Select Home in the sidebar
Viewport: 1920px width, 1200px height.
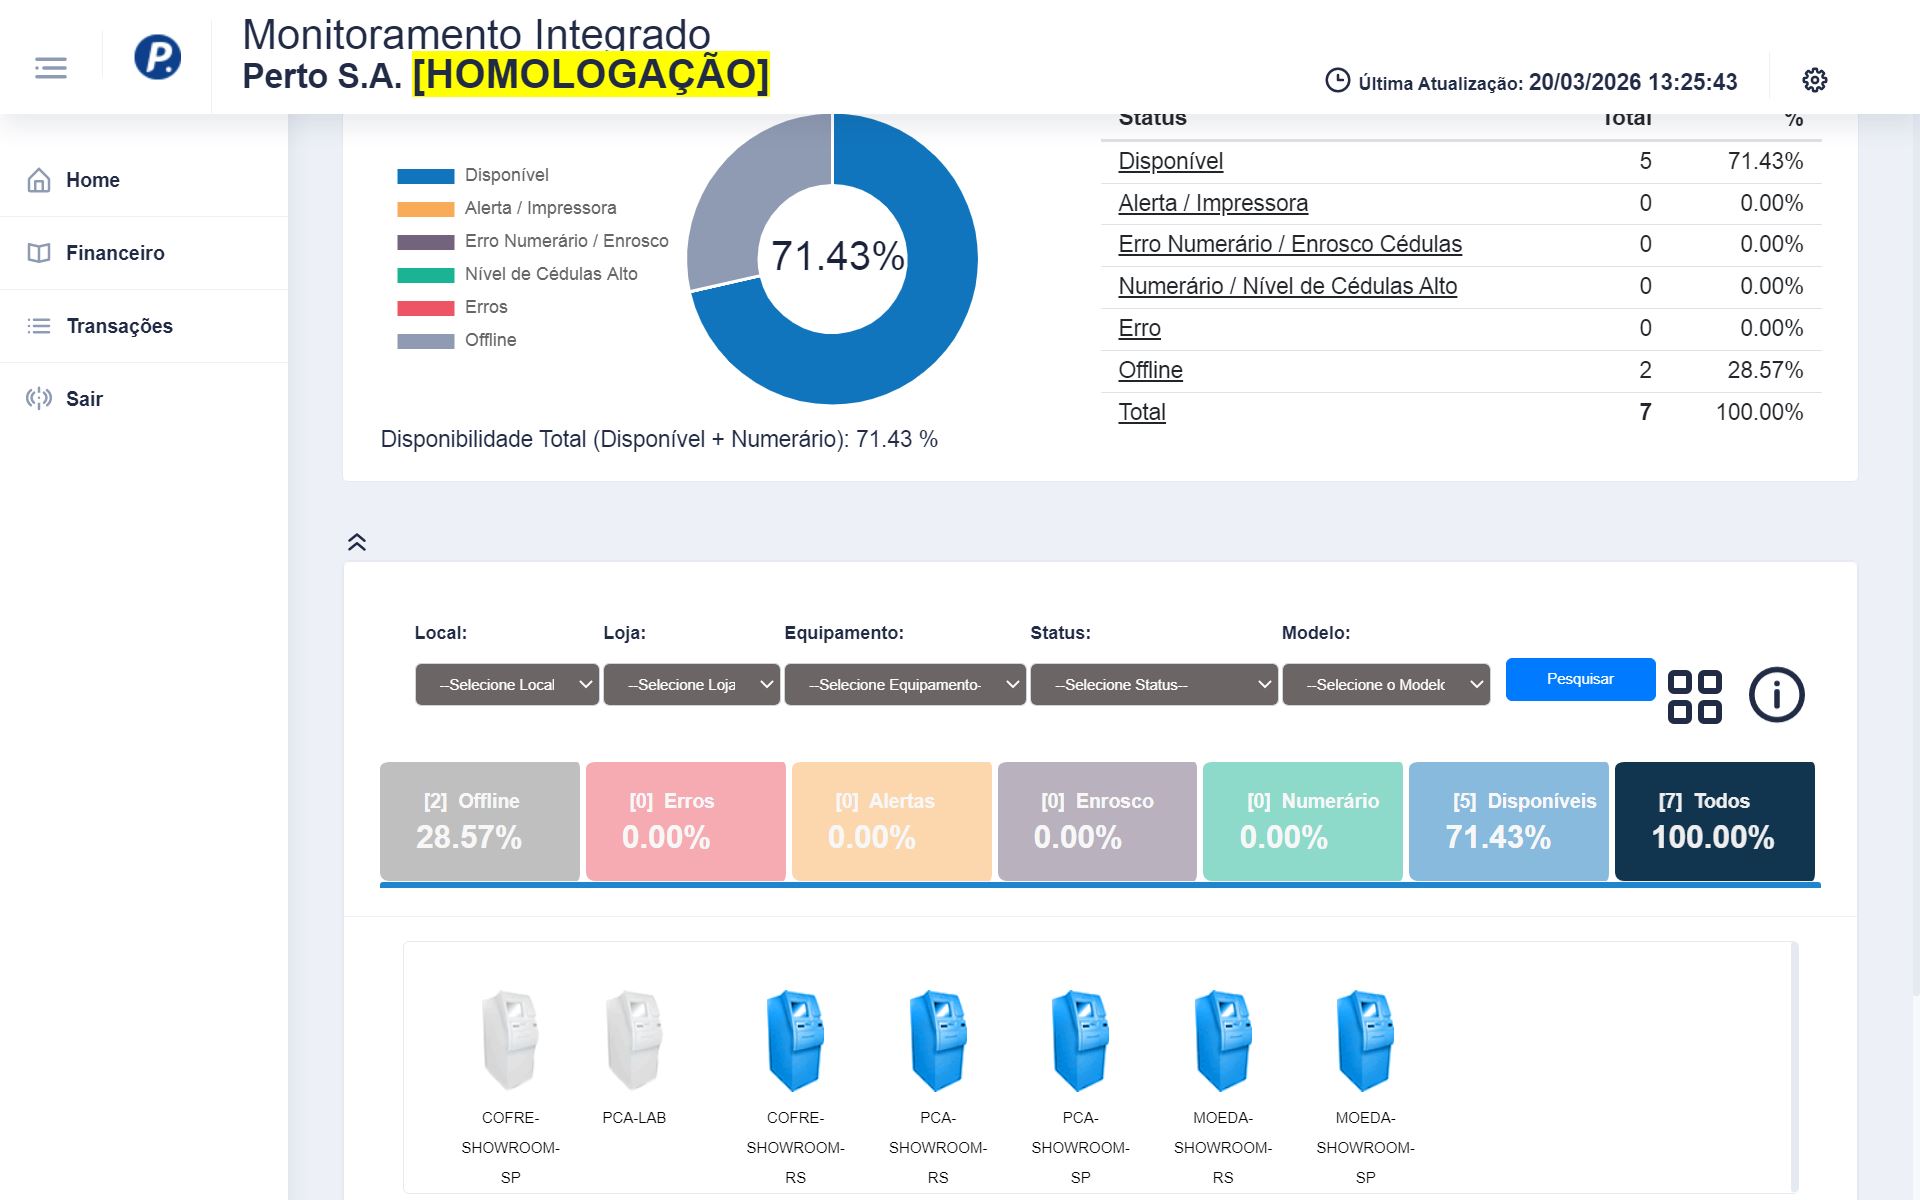point(92,180)
